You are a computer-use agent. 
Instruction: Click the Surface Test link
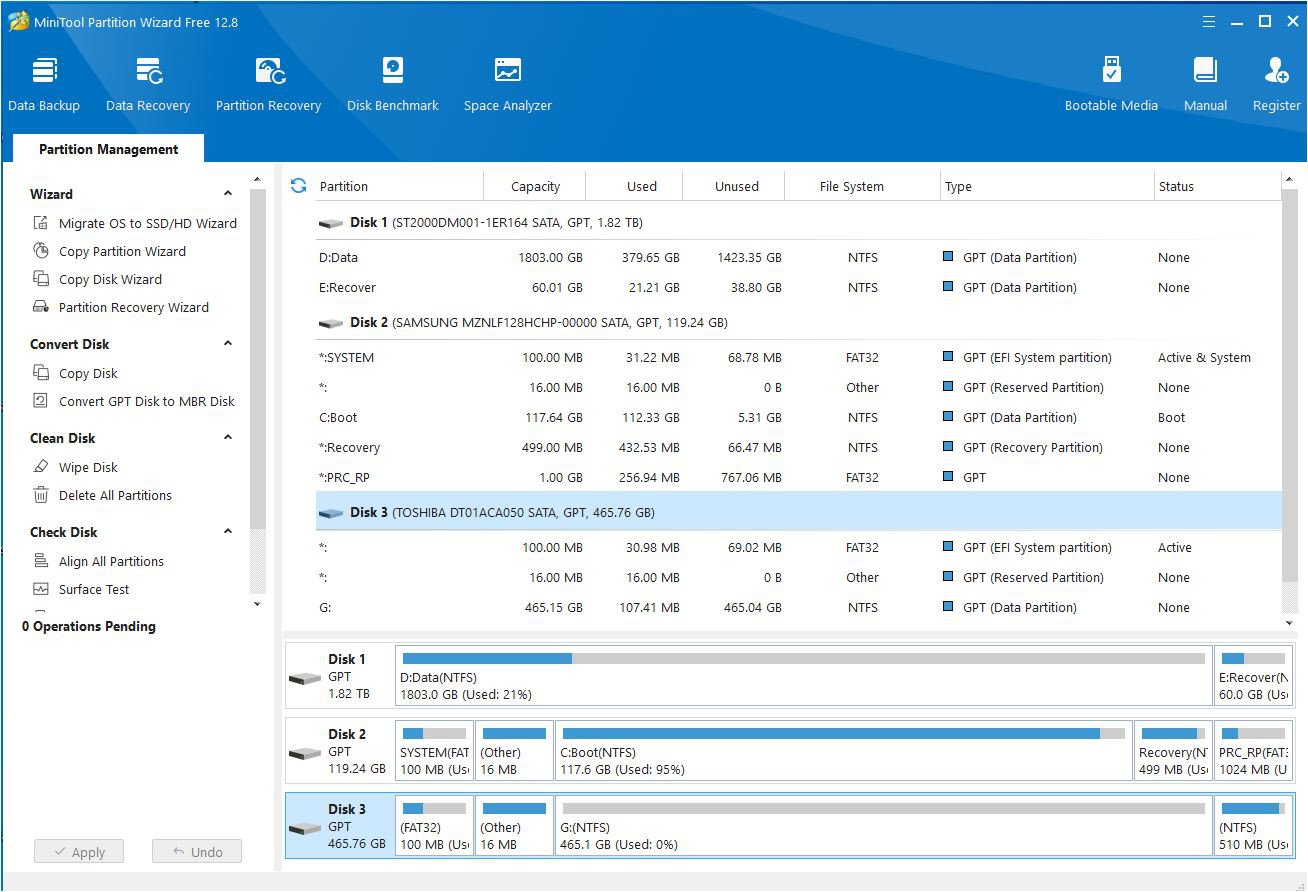(x=94, y=589)
